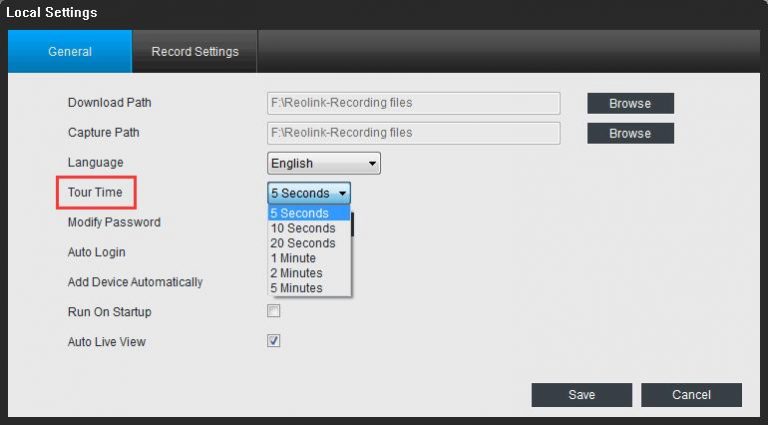Viewport: 768px width, 425px height.
Task: Select 1 Minute tour time
Action: pos(310,258)
